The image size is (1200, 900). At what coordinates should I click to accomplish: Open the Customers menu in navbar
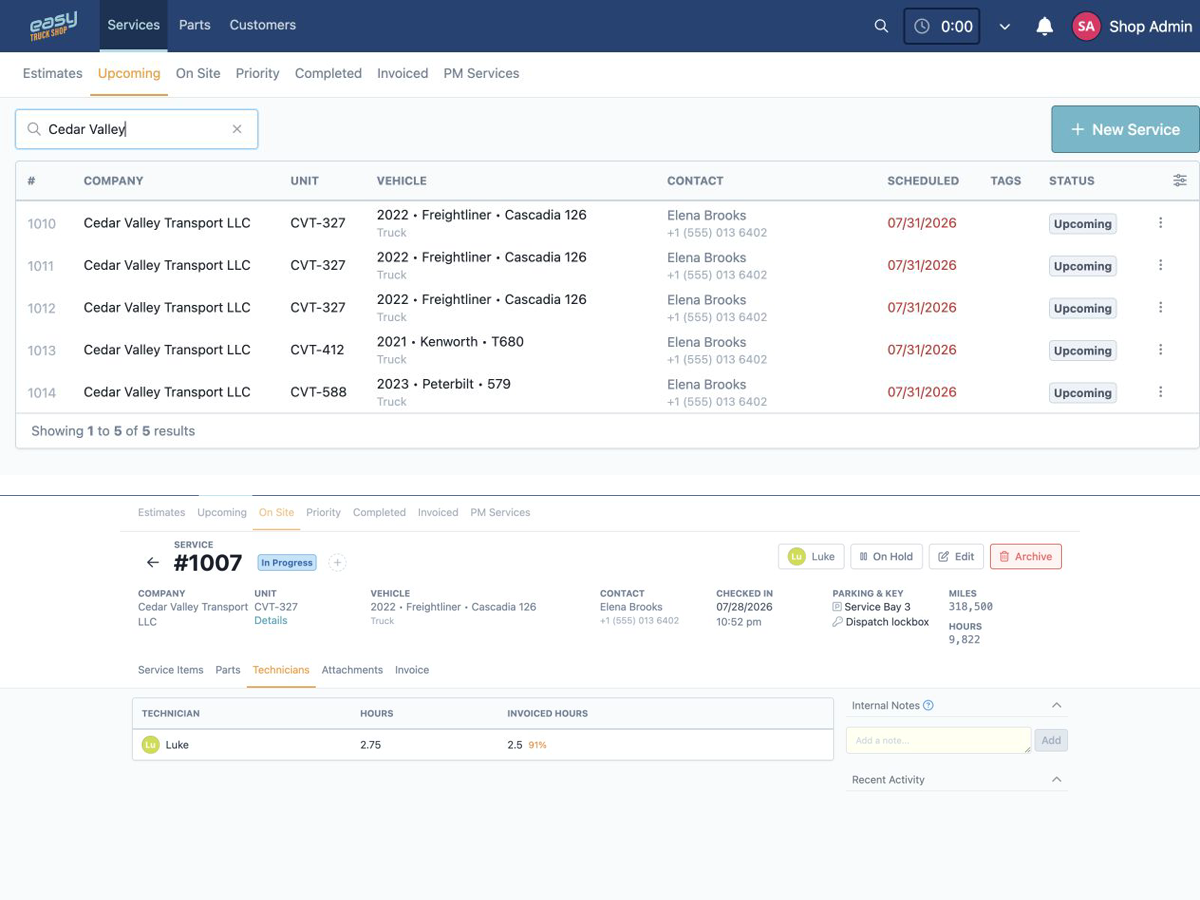(x=262, y=25)
